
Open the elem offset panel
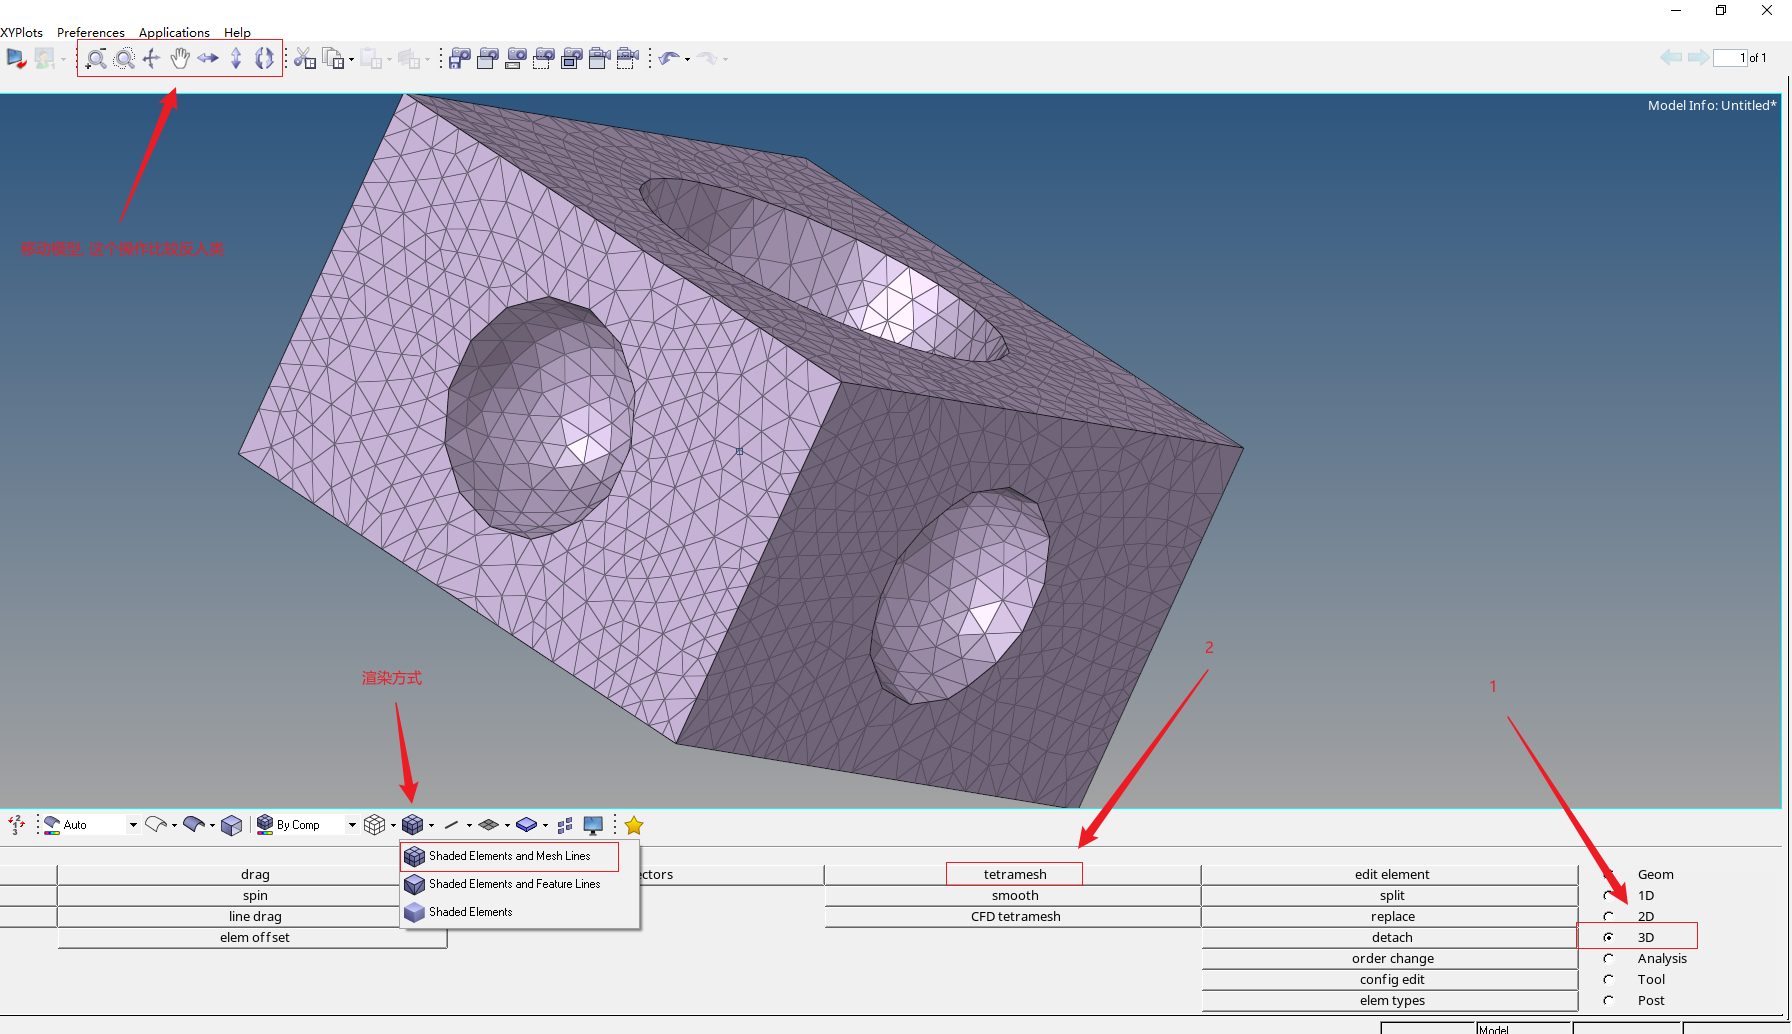254,937
